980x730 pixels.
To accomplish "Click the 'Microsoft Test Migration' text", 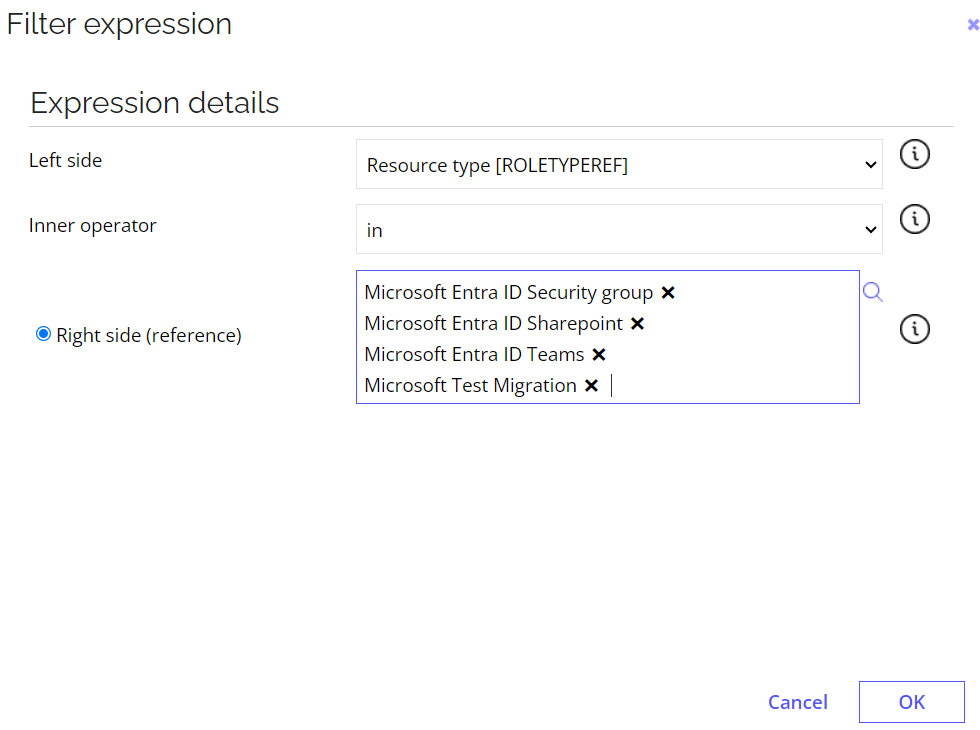I will (470, 386).
